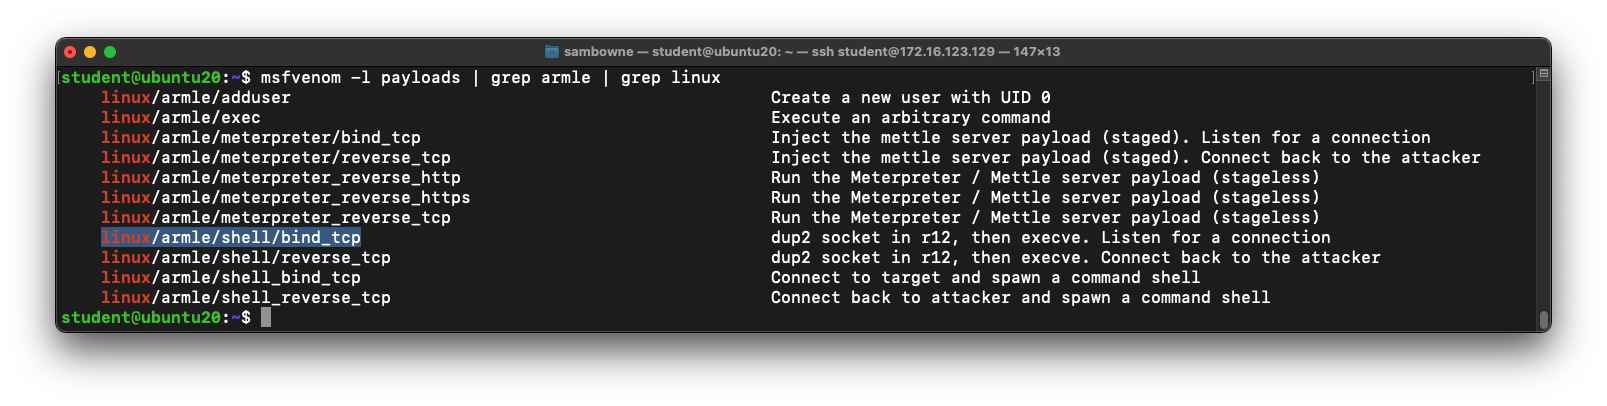The height and width of the screenshot is (406, 1607).
Task: Click linux/armle/meterpreter_reverse_https payload text
Action: click(286, 197)
